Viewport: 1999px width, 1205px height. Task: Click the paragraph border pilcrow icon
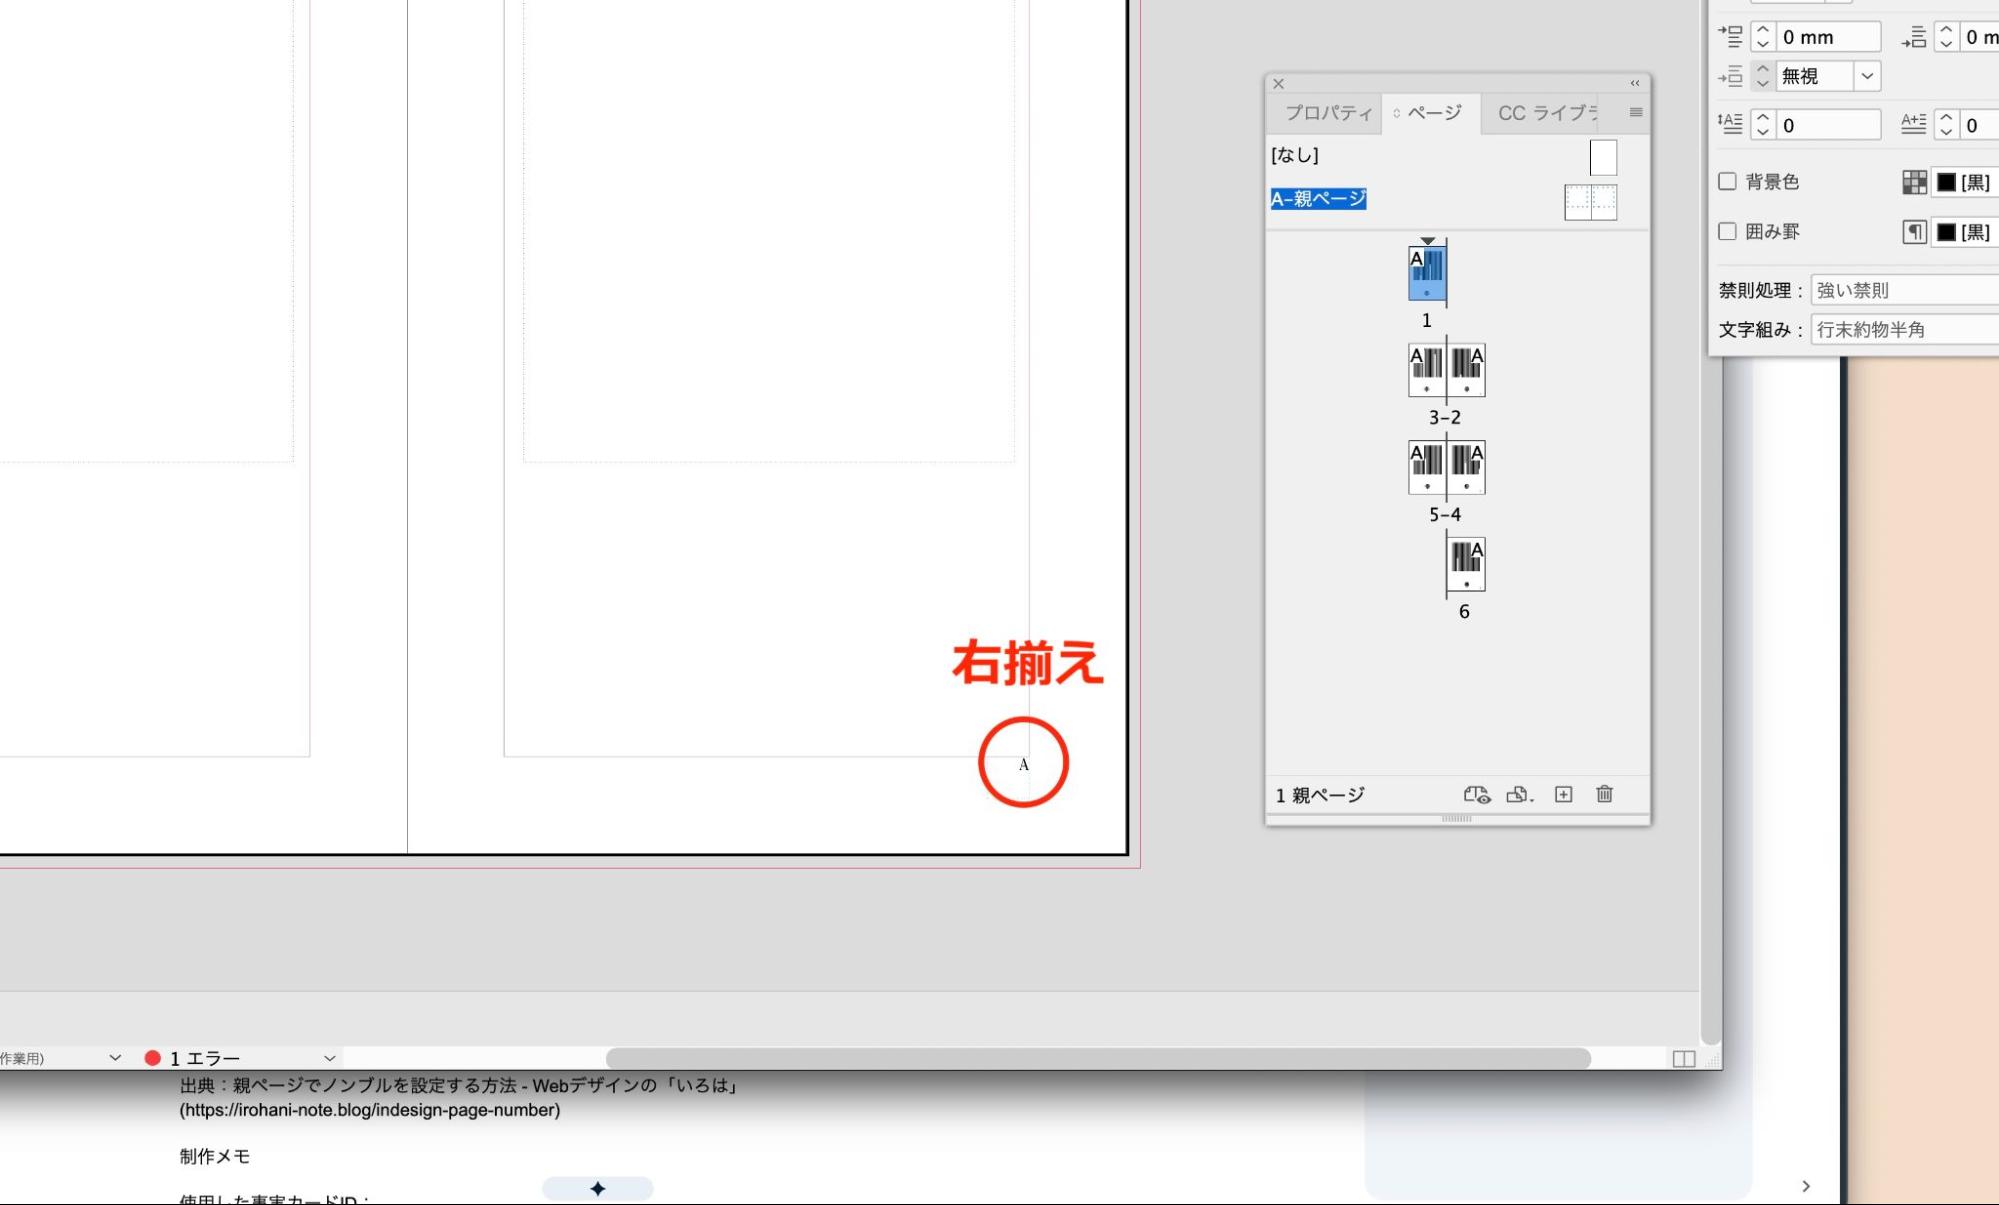click(1914, 232)
